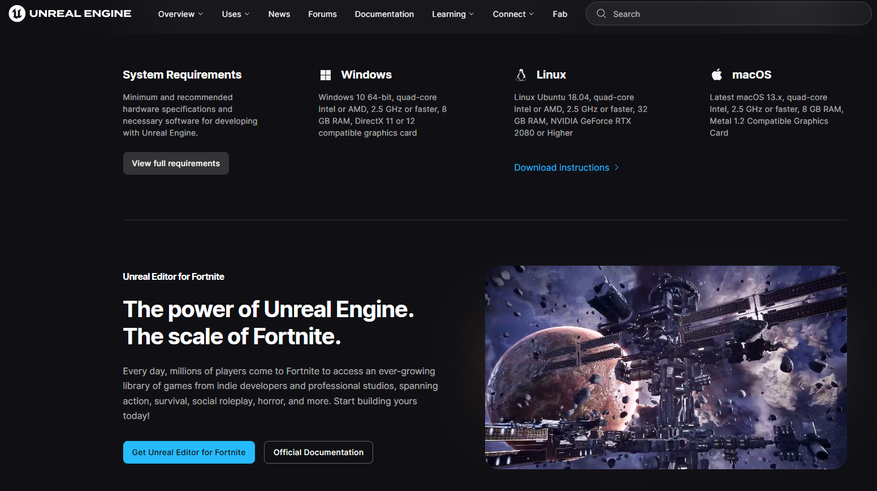Click the Windows logo icon
This screenshot has height=491, width=877.
pos(326,75)
